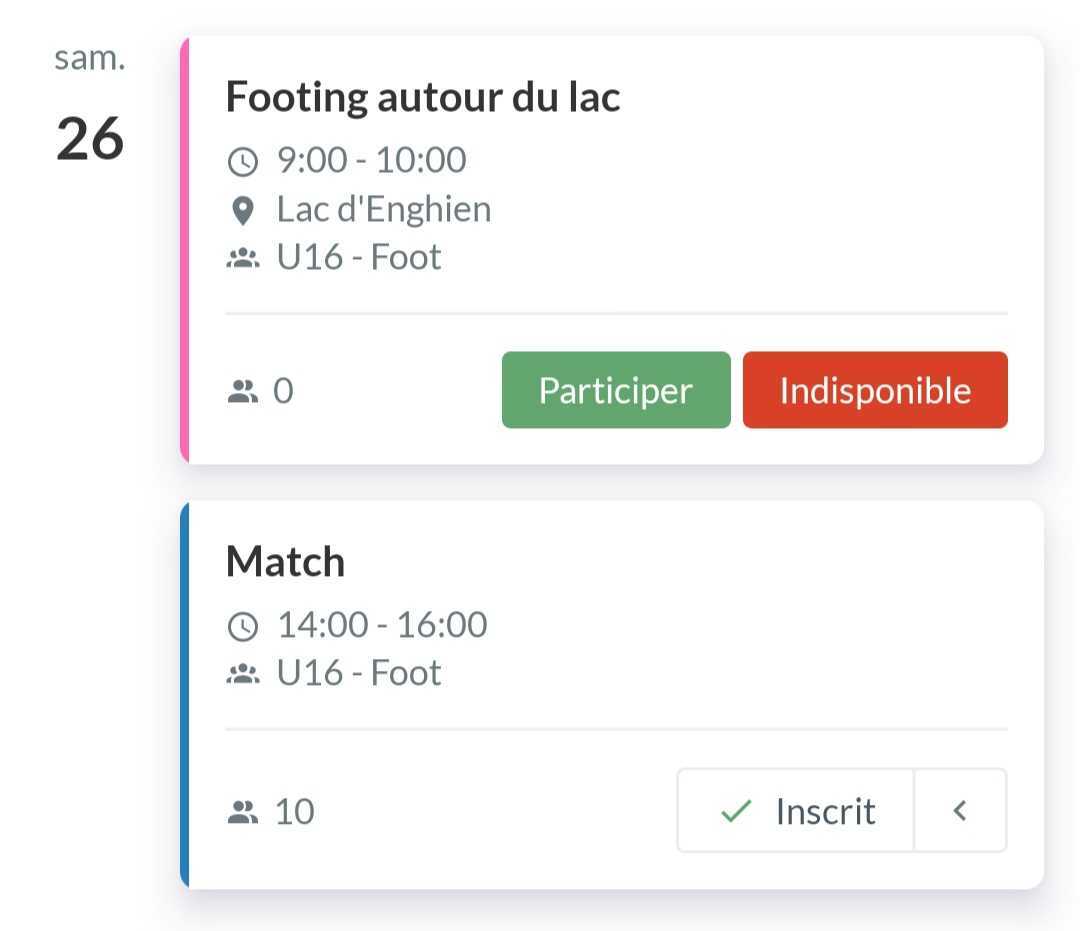Image resolution: width=1080 pixels, height=931 pixels.
Task: Click the clock icon beside 9:00 - 10:00
Action: click(243, 161)
